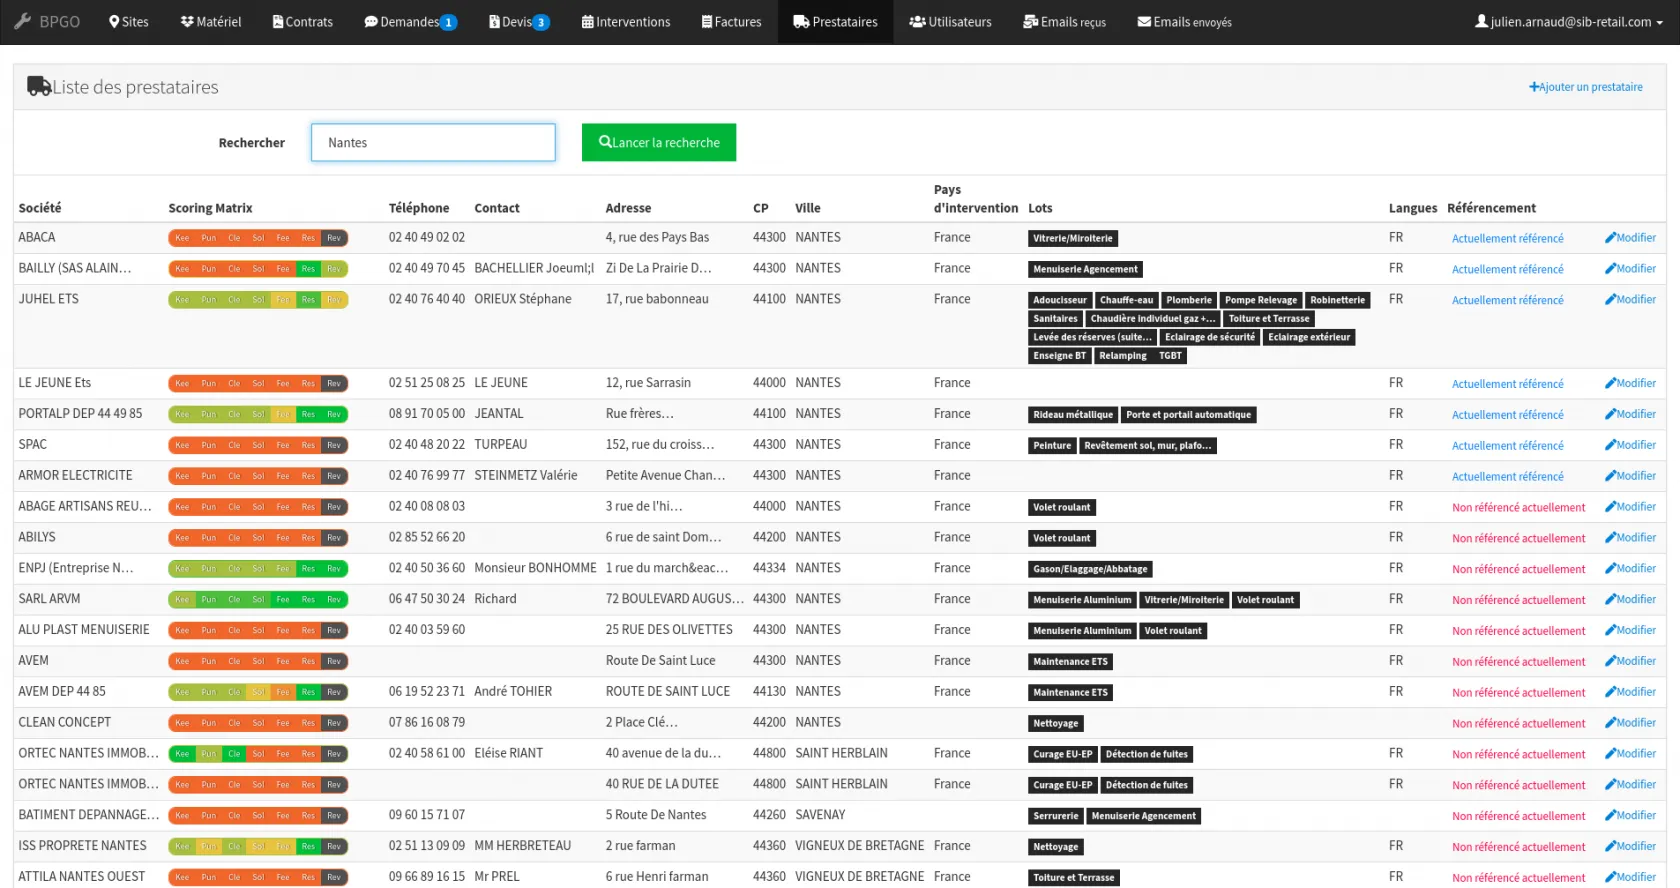Click the Demandes notification badge
Viewport: 1680px width, 888px height.
[448, 23]
